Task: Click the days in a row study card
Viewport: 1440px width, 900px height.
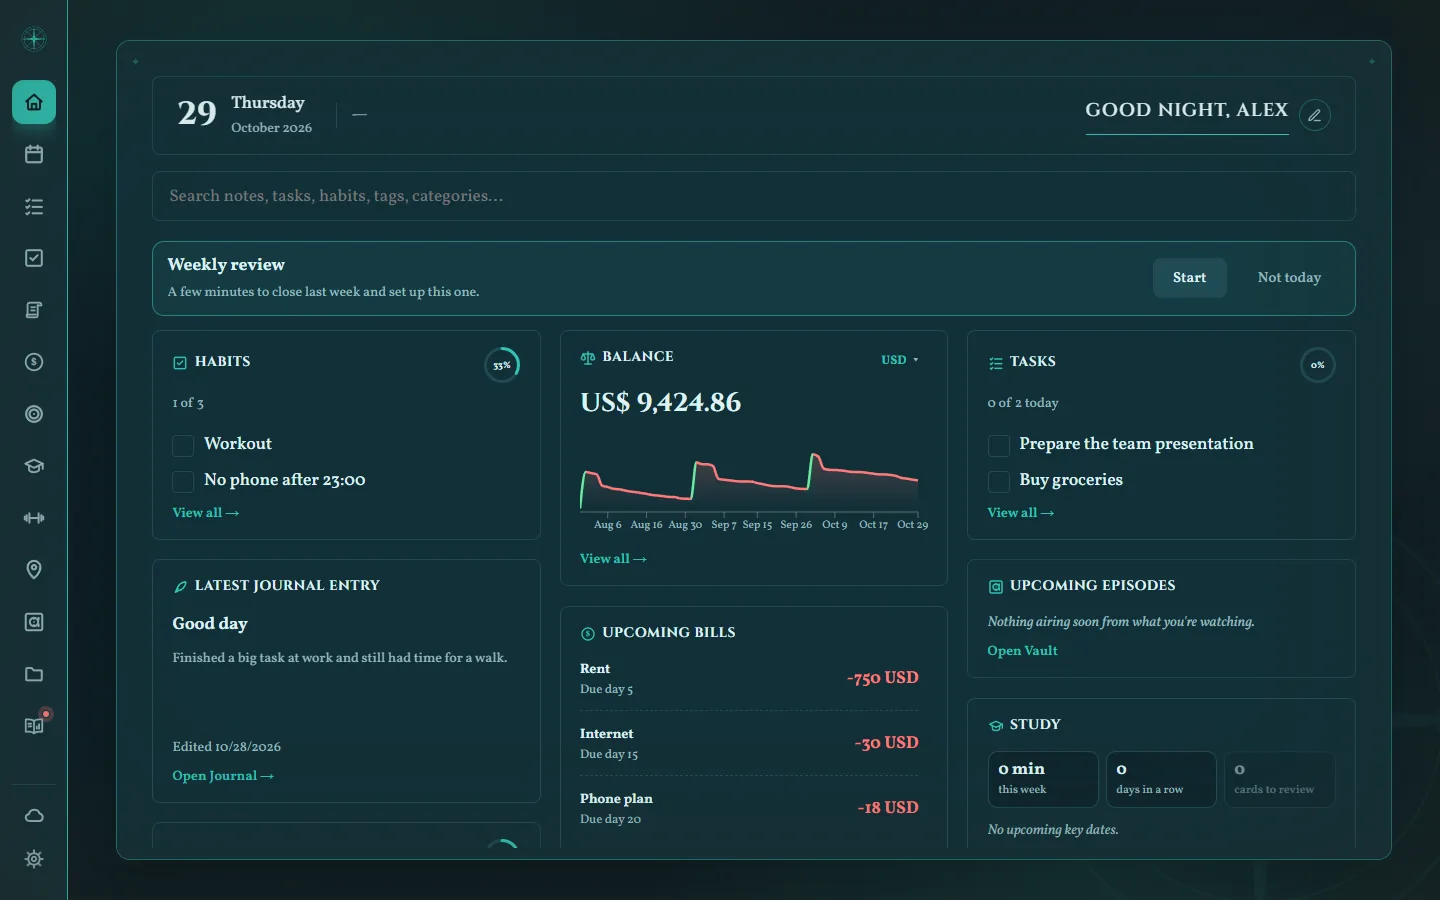Action: coord(1161,779)
